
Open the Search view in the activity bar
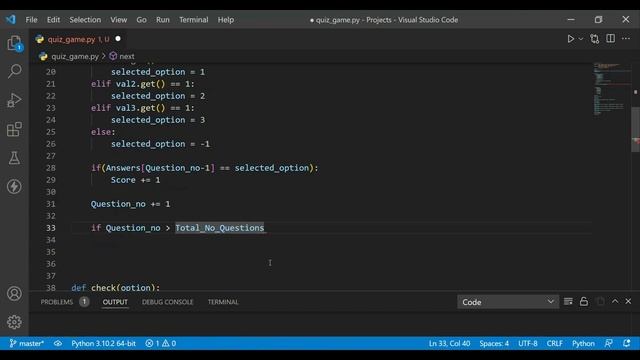(14, 71)
